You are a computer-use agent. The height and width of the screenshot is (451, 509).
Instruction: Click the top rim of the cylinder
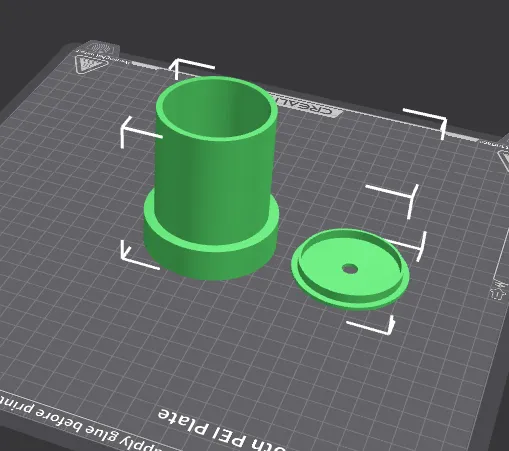click(216, 80)
